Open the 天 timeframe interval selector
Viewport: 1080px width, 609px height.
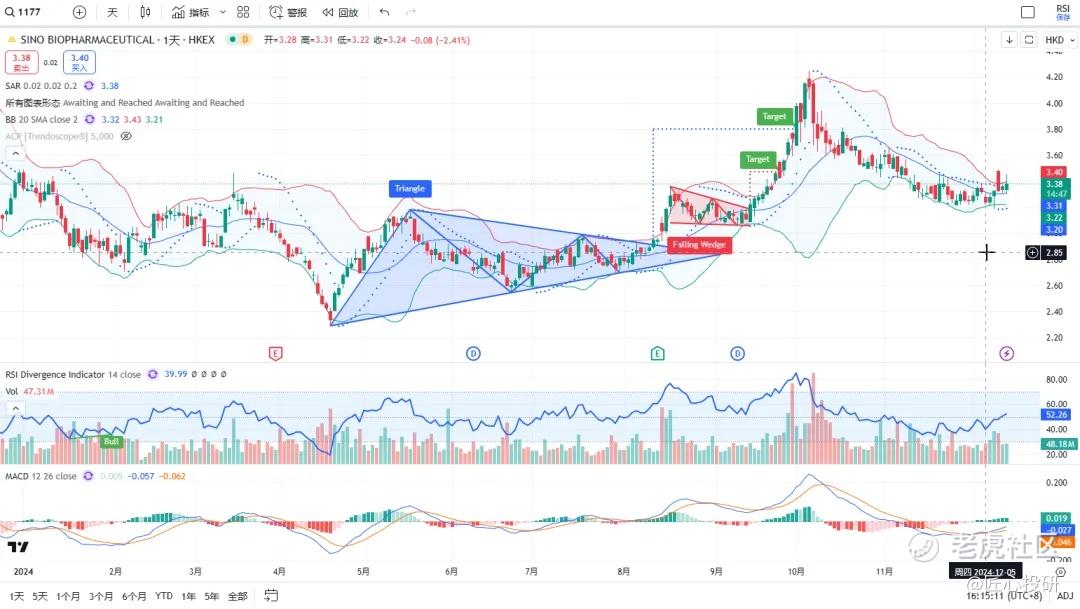tap(112, 12)
